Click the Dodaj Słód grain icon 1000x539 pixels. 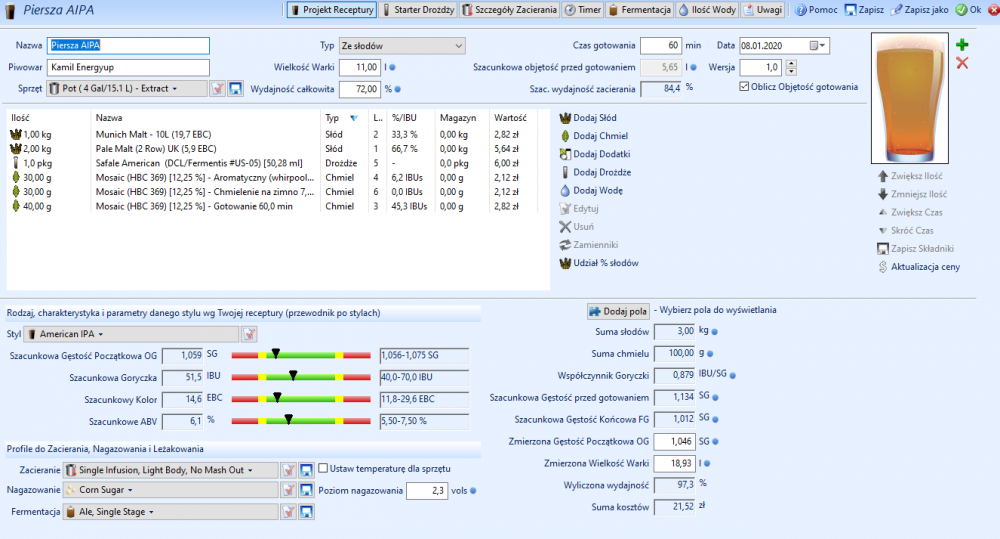[565, 118]
